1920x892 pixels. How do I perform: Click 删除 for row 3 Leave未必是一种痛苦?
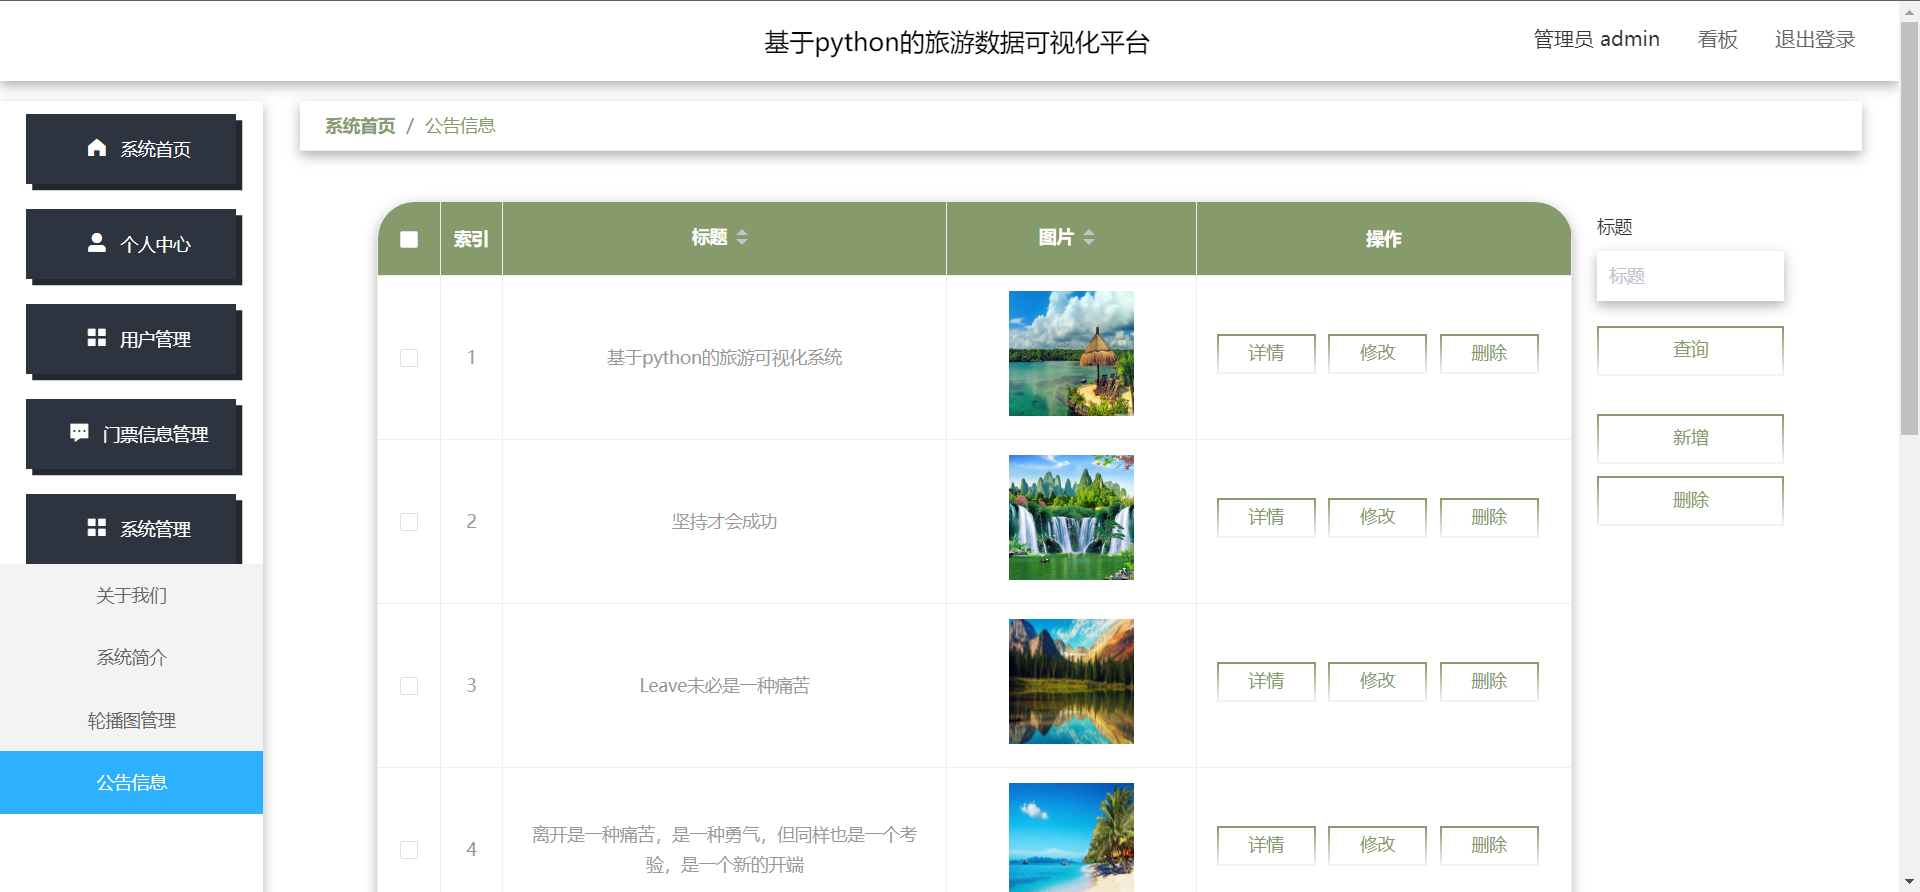(1489, 681)
